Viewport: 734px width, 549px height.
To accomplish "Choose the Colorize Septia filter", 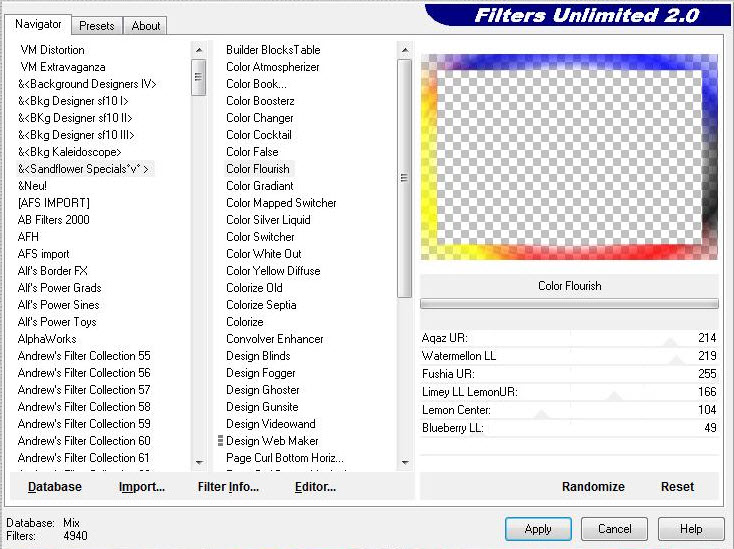I will point(261,305).
